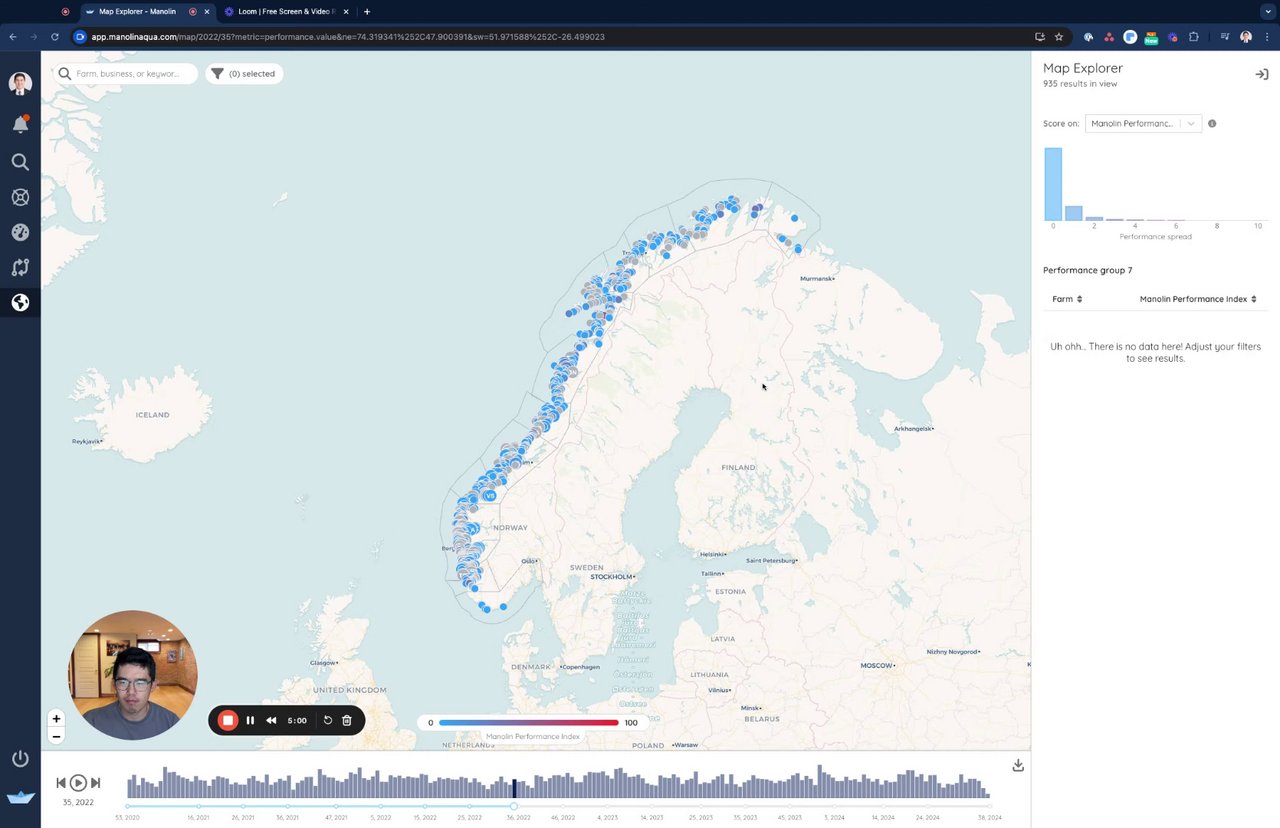Click the Manolin Performance Index color legend bar
This screenshot has width=1280, height=828.
pyautogui.click(x=529, y=722)
